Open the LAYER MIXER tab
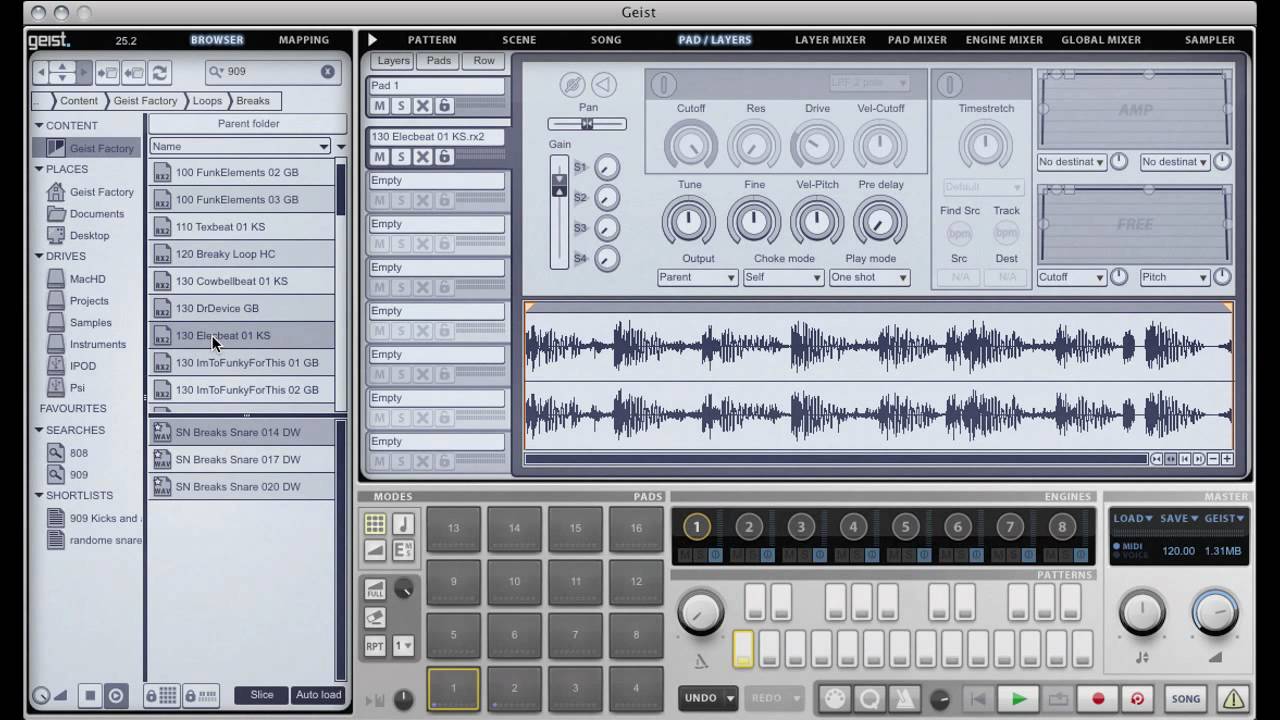Image resolution: width=1280 pixels, height=720 pixels. [x=830, y=40]
